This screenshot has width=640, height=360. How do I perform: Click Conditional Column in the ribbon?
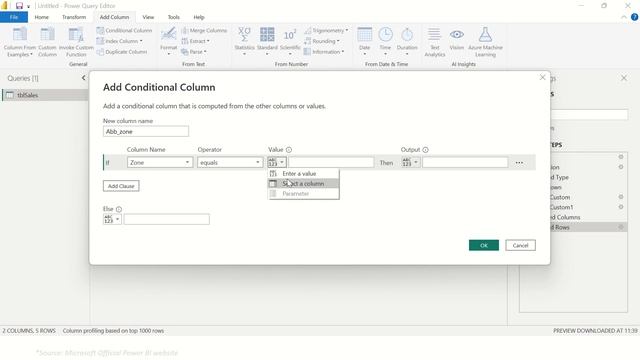(124, 31)
